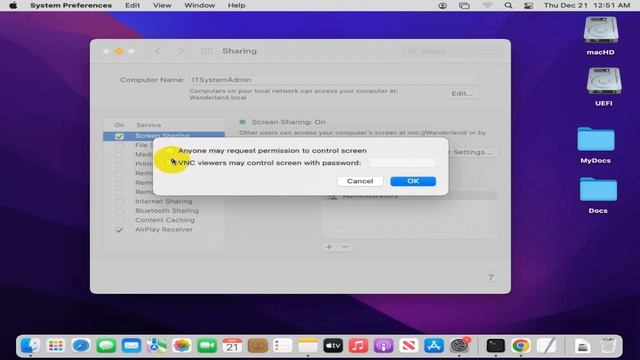Viewport: 640px width, 360px height.
Task: Enable Anyone may request permission checkbox
Action: click(169, 151)
